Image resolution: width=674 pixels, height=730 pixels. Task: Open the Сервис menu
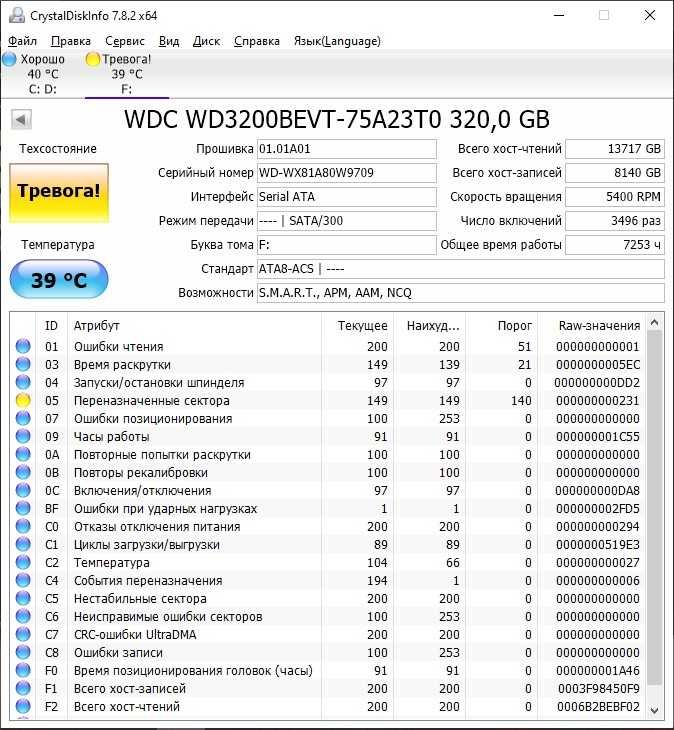[125, 41]
